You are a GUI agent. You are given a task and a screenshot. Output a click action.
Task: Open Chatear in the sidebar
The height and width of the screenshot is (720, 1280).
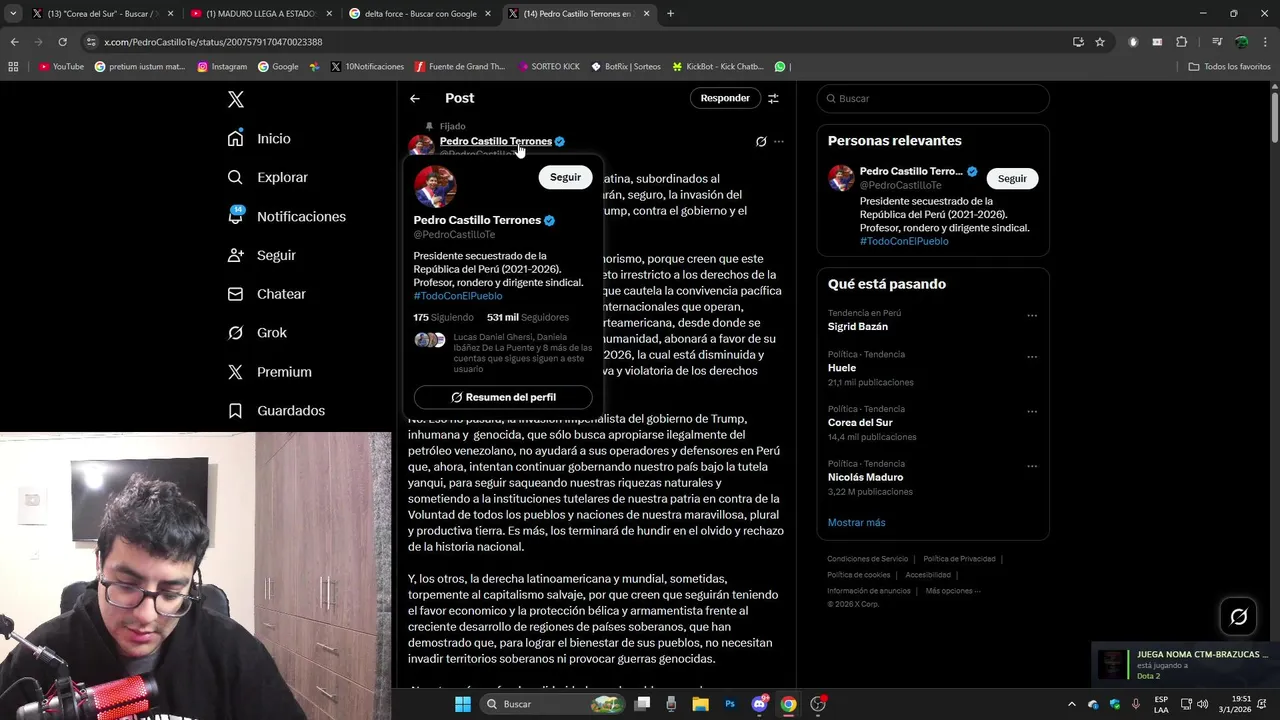pos(267,294)
